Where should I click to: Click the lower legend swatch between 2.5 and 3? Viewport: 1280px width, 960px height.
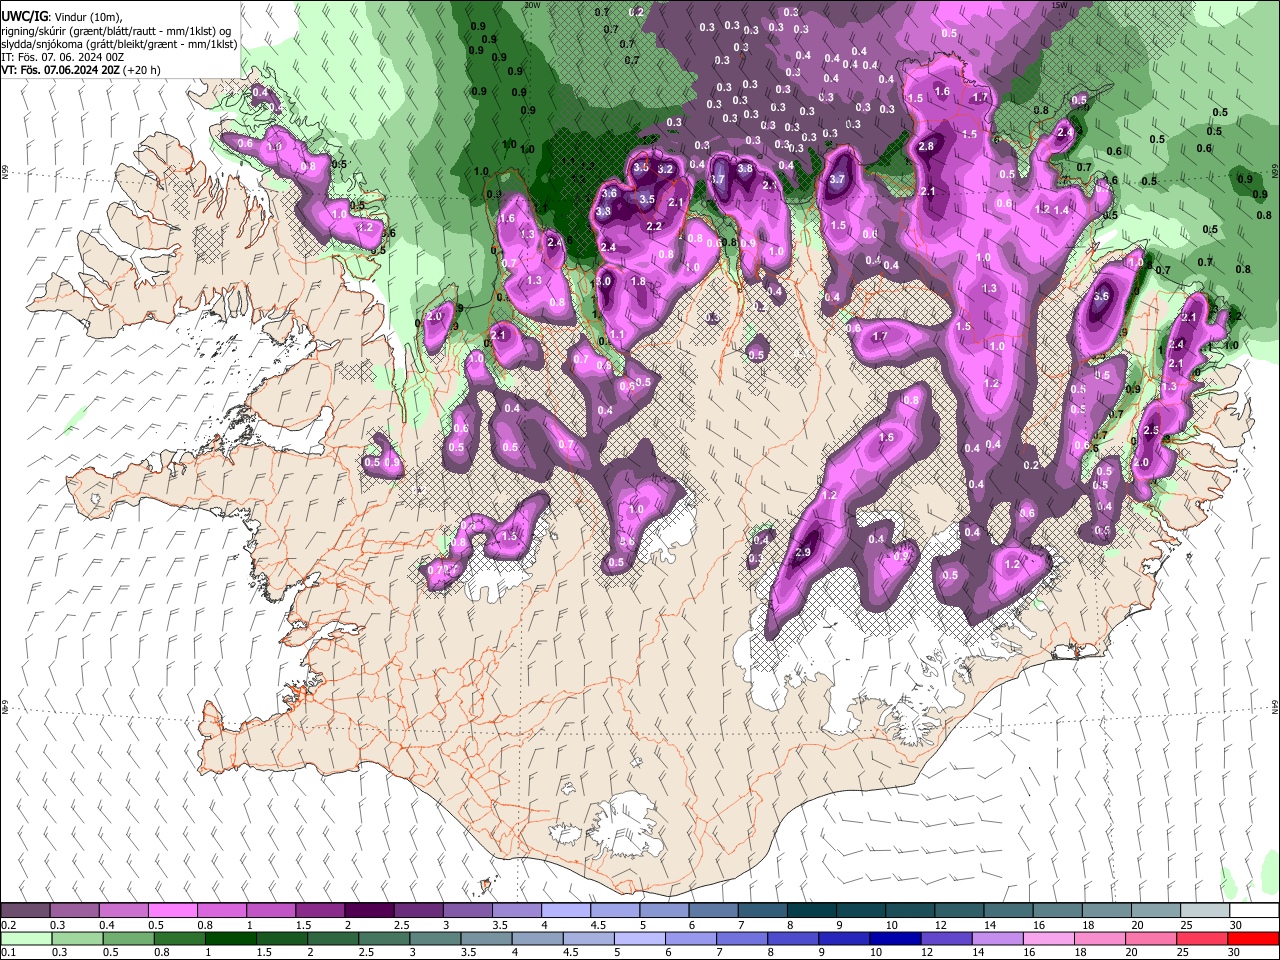pos(384,938)
